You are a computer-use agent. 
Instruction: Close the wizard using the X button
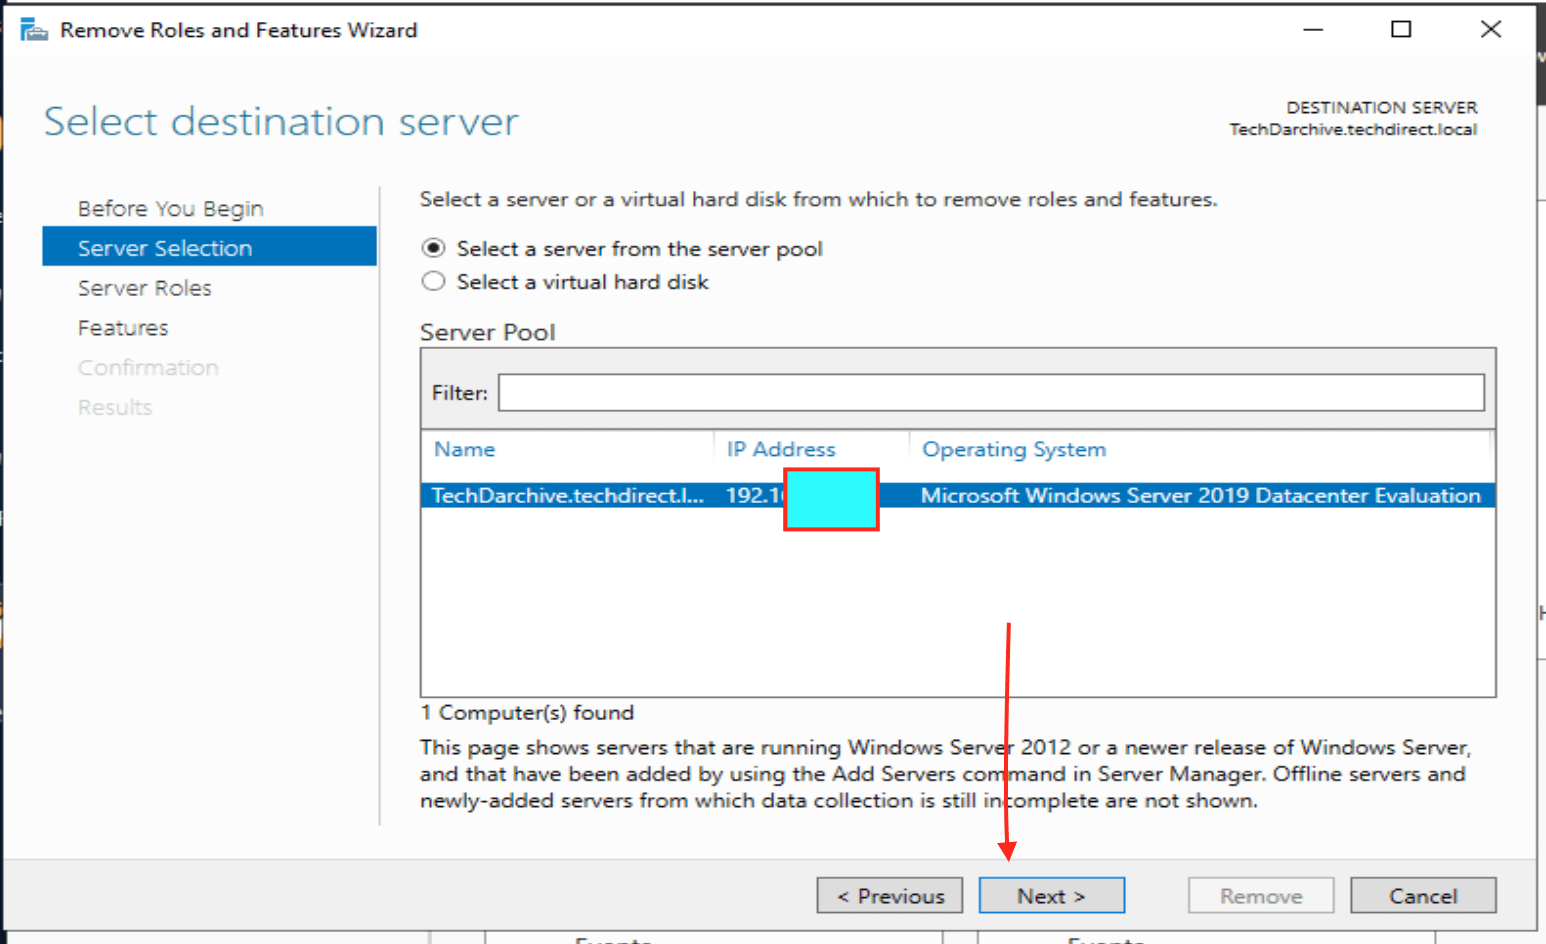point(1490,30)
